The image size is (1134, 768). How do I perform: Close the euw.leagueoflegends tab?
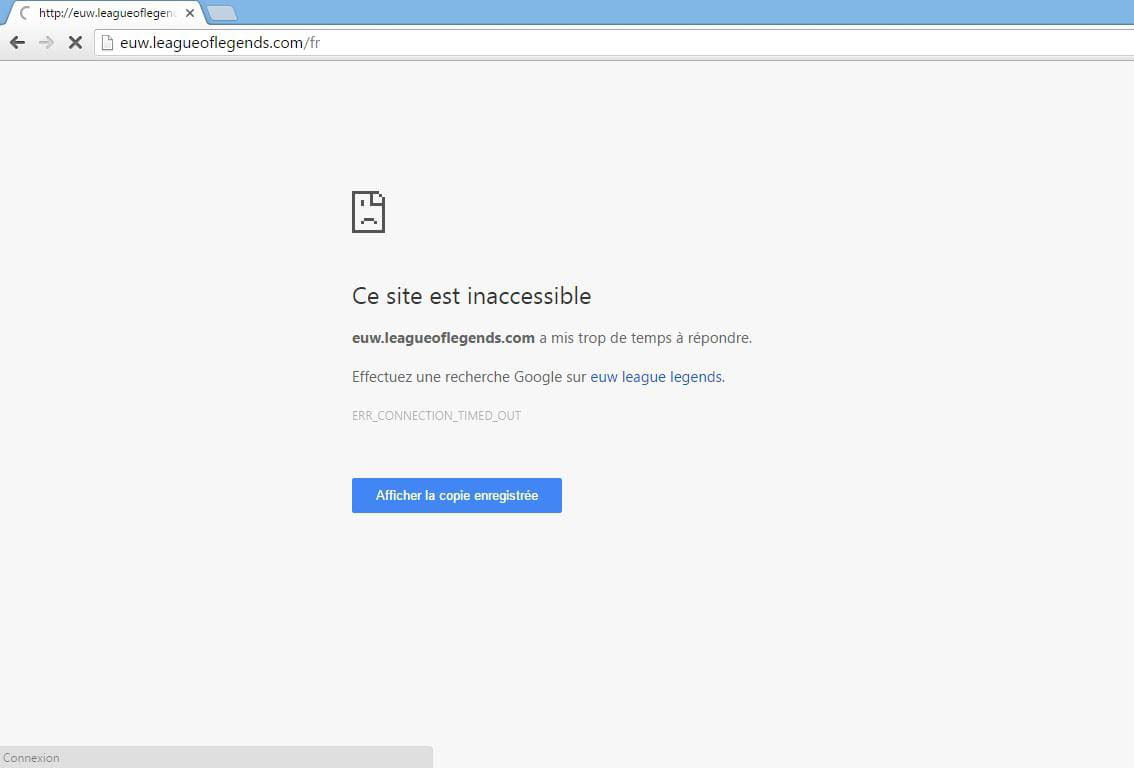point(189,13)
